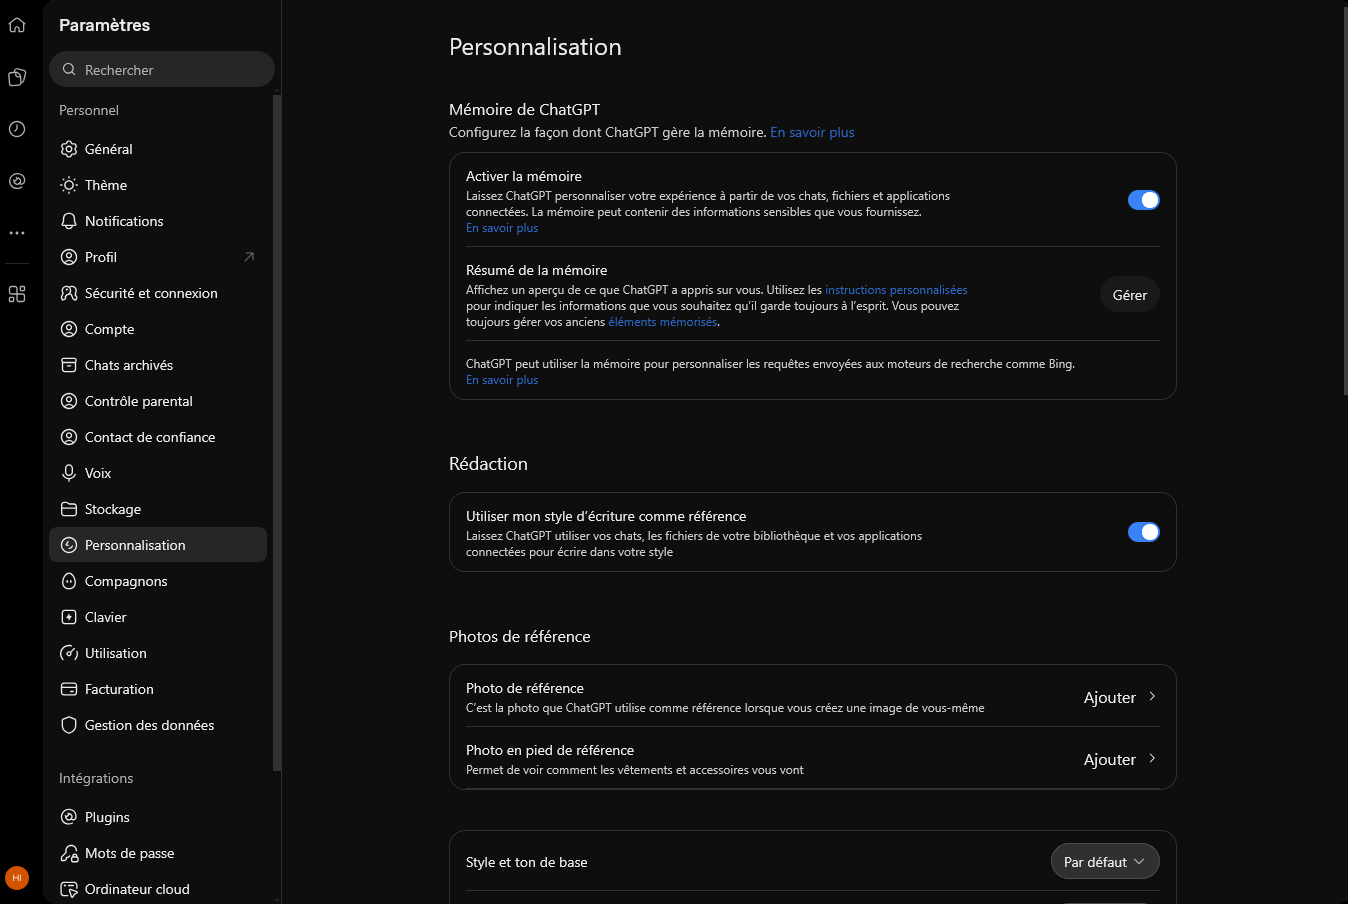
Task: Click the Gestion des données shield icon
Action: [x=69, y=725]
